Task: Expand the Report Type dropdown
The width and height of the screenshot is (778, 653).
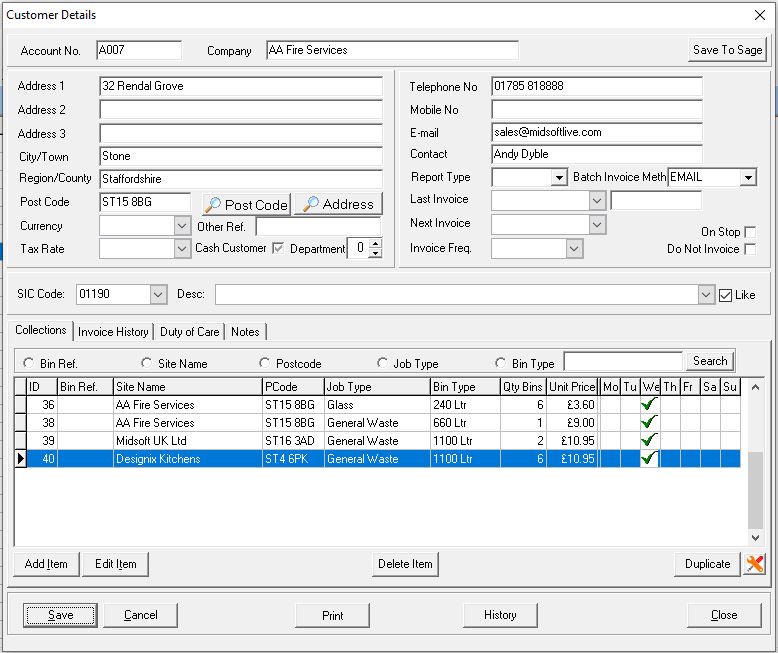Action: (x=559, y=177)
